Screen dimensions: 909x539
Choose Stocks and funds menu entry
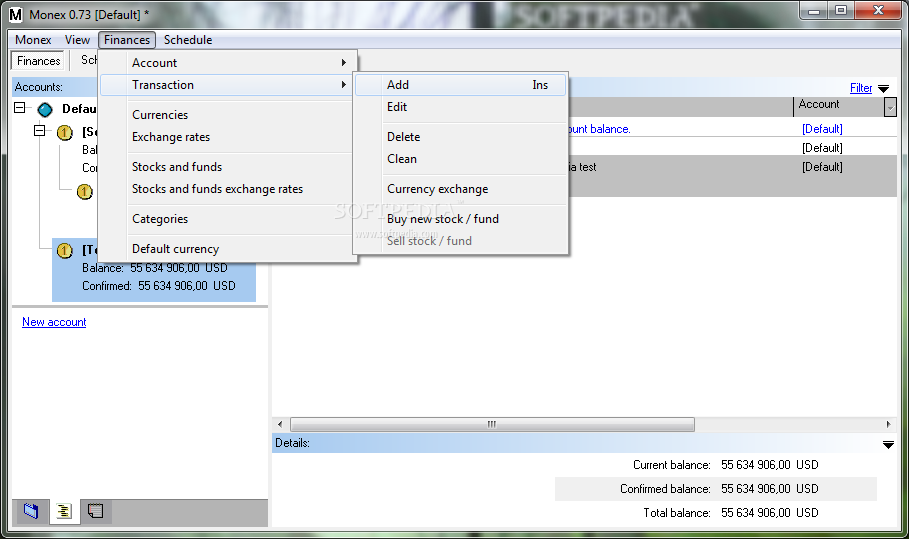point(228,167)
